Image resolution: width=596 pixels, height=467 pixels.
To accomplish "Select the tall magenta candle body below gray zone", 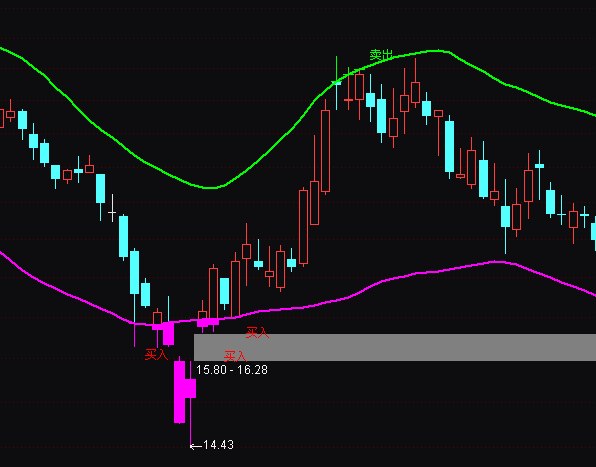I will coord(179,392).
